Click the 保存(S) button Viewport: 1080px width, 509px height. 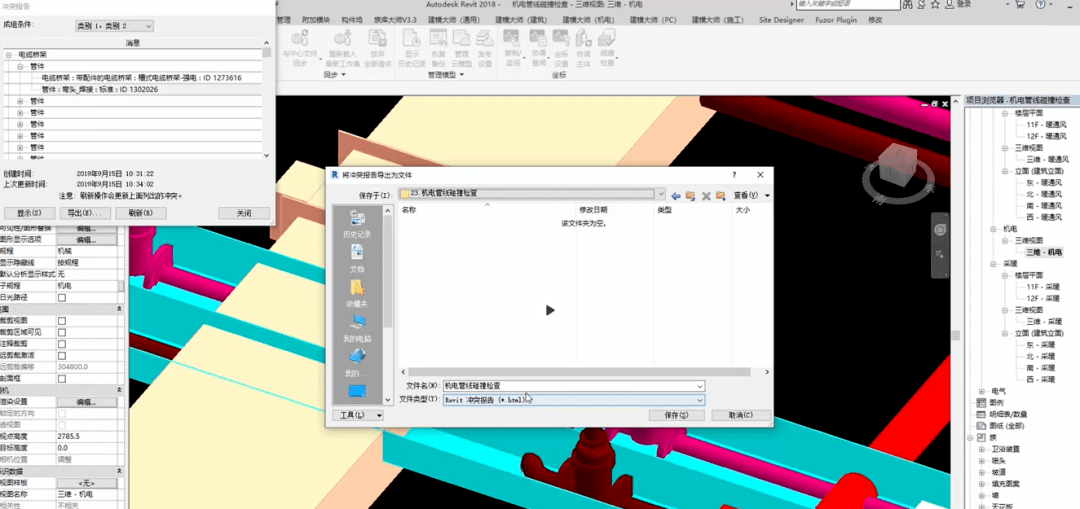click(676, 415)
